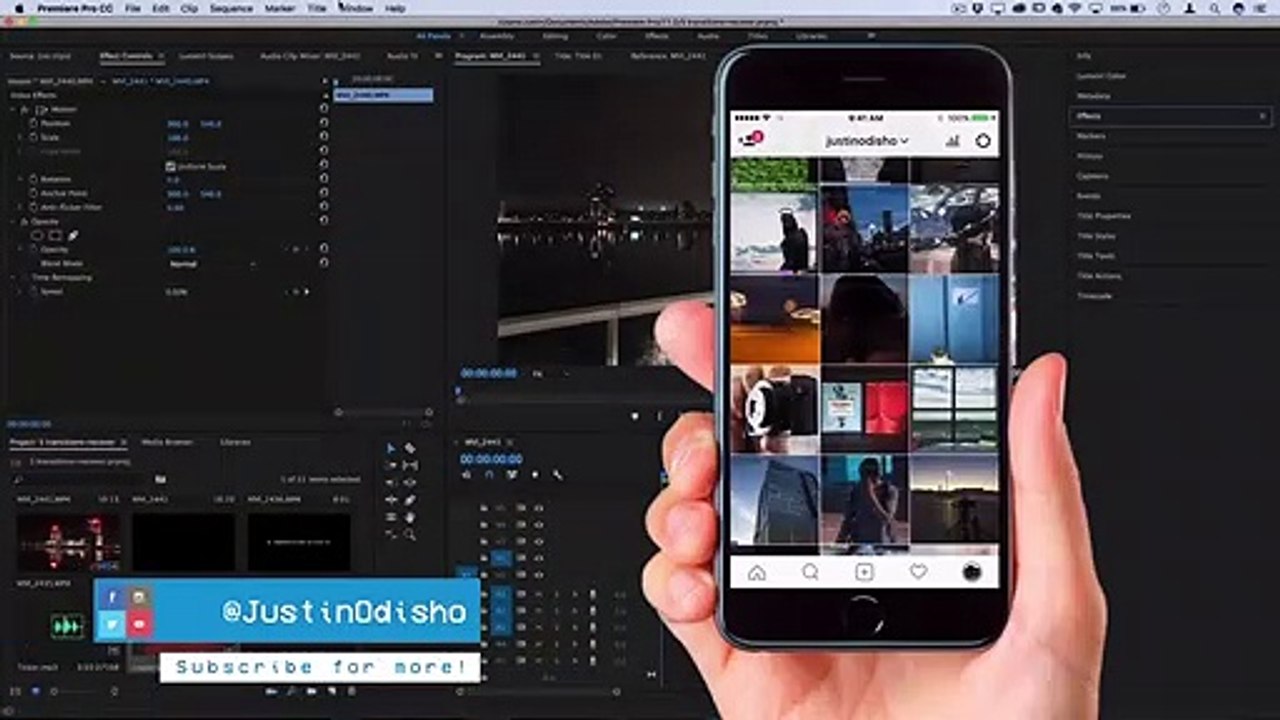
Task: Open the Markers panel on the right
Action: click(x=1091, y=136)
